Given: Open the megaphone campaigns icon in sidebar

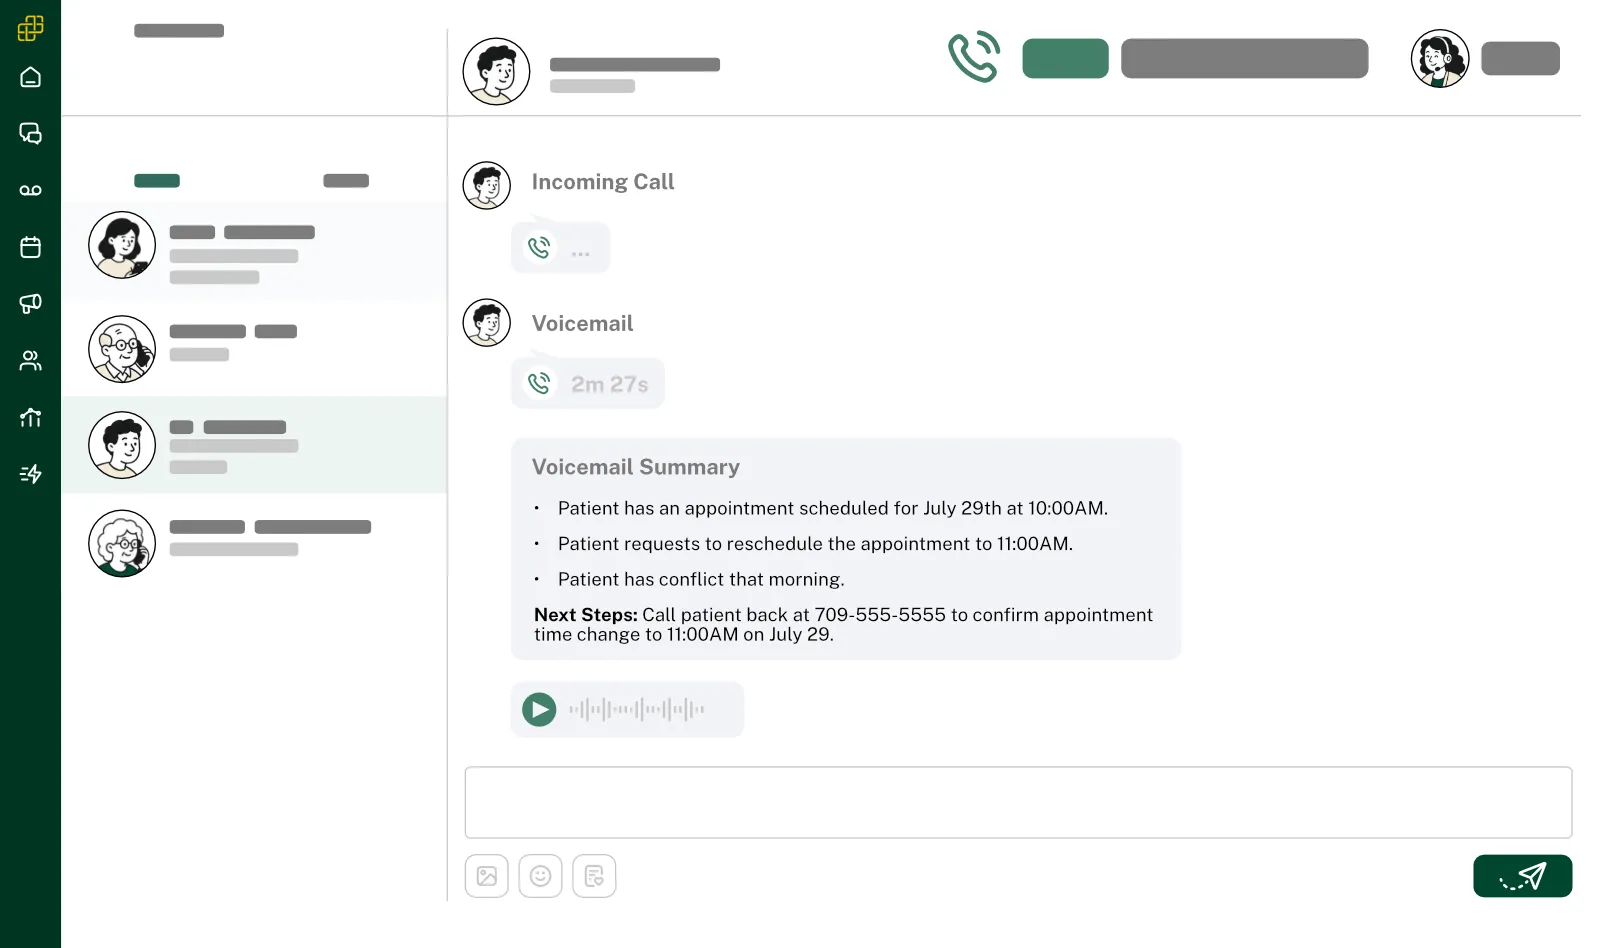Looking at the screenshot, I should coord(30,304).
